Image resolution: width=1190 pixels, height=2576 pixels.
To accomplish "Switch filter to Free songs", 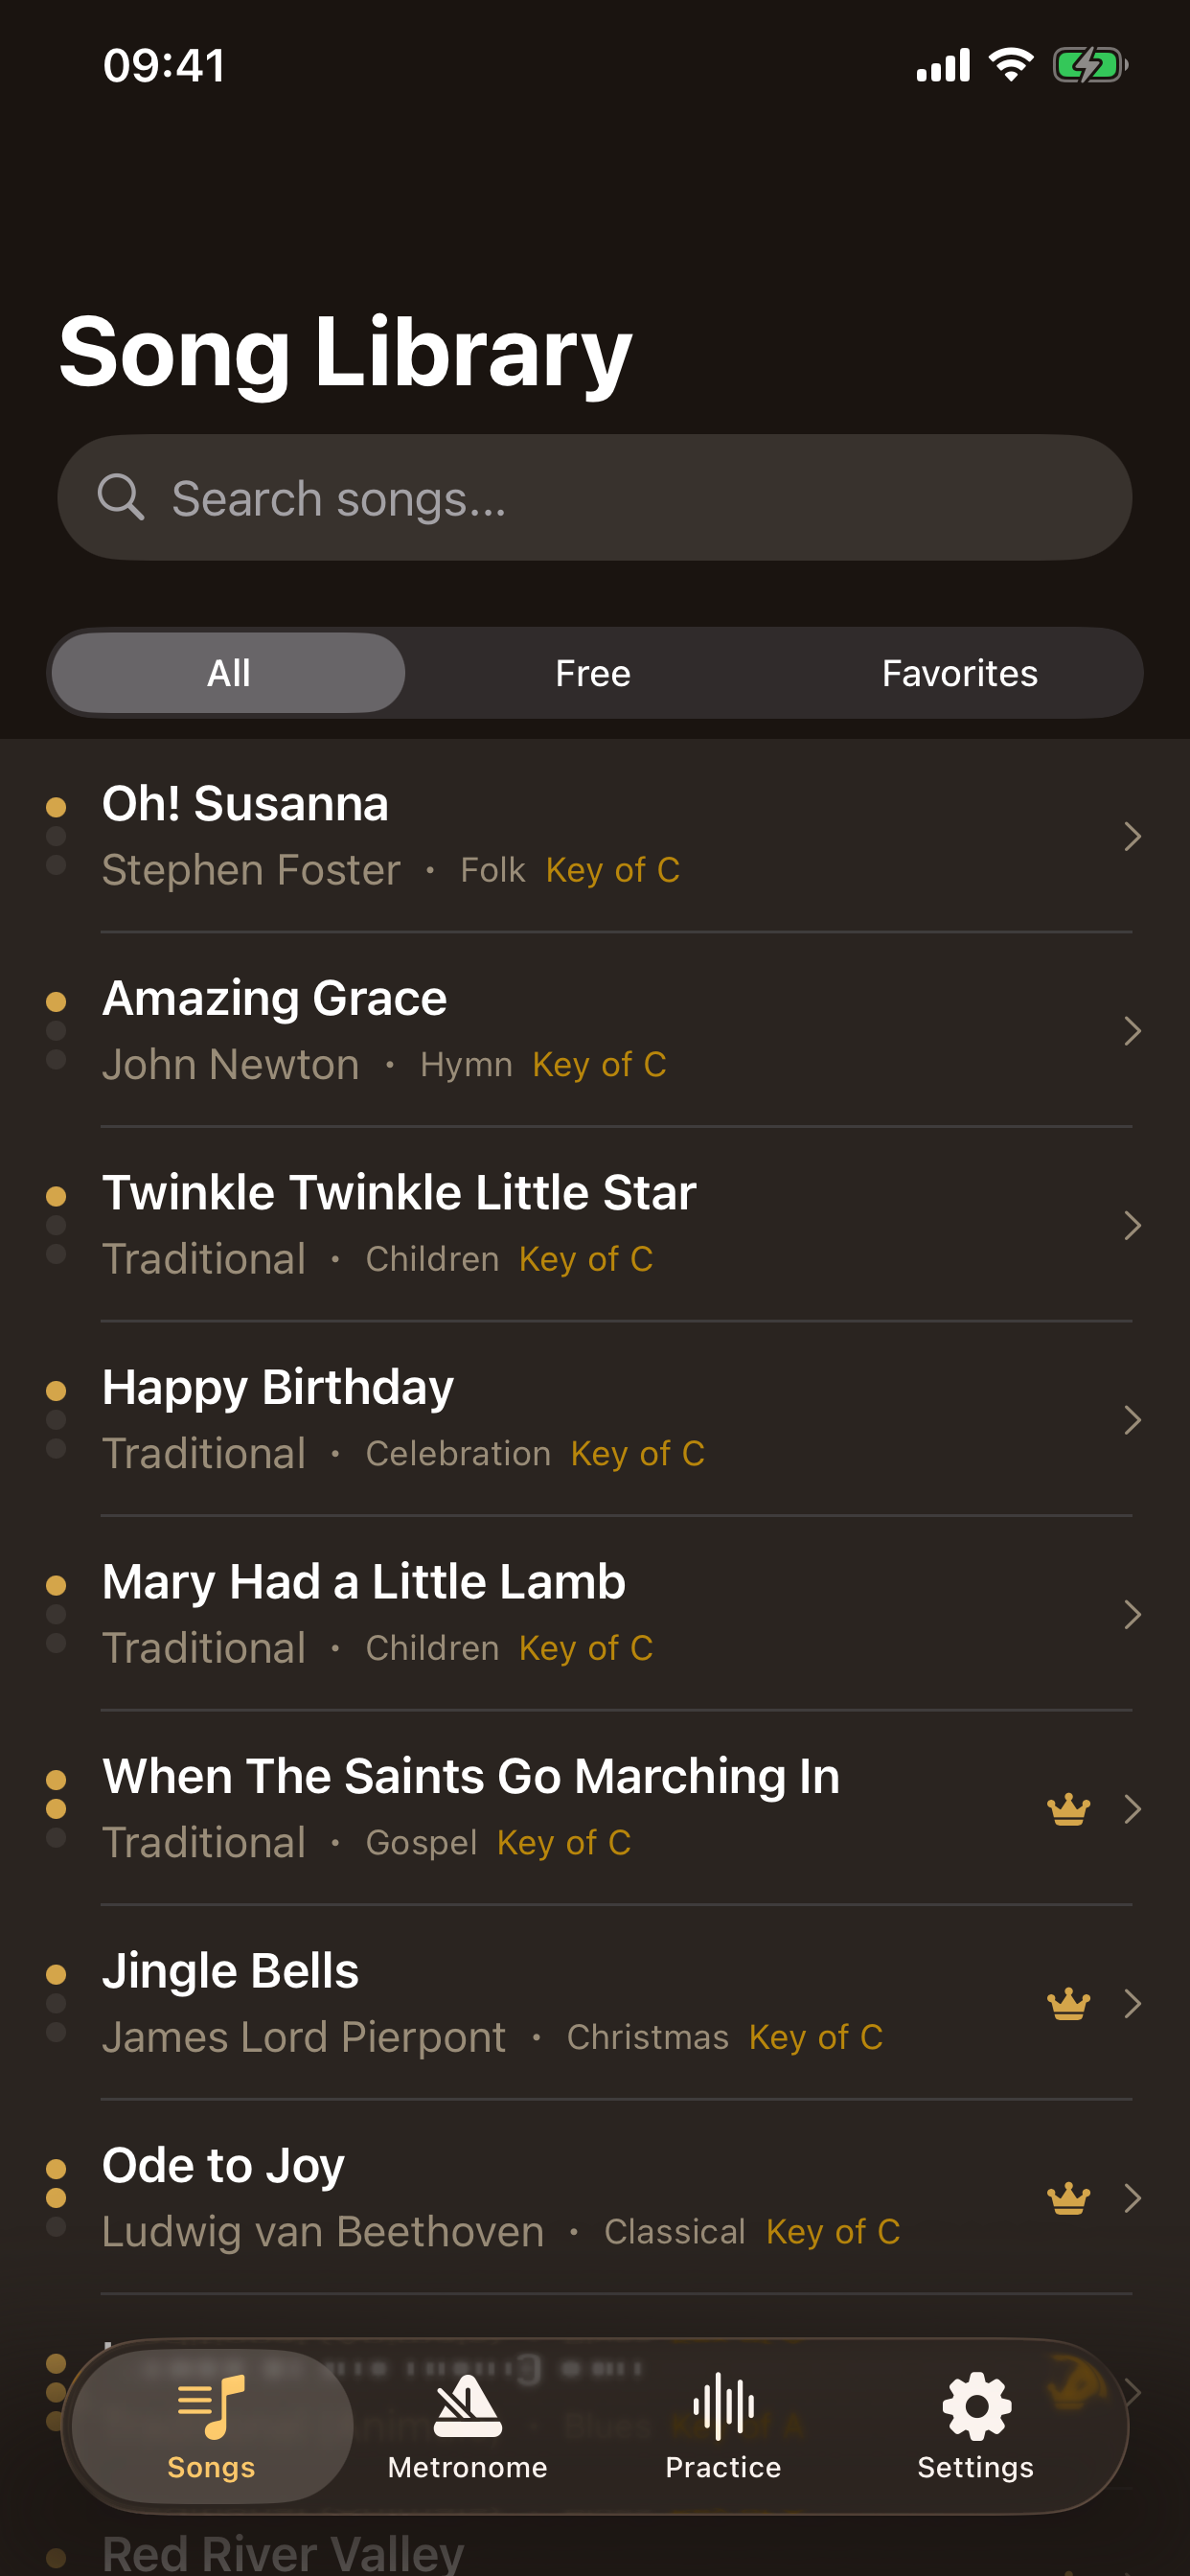I will coord(593,673).
